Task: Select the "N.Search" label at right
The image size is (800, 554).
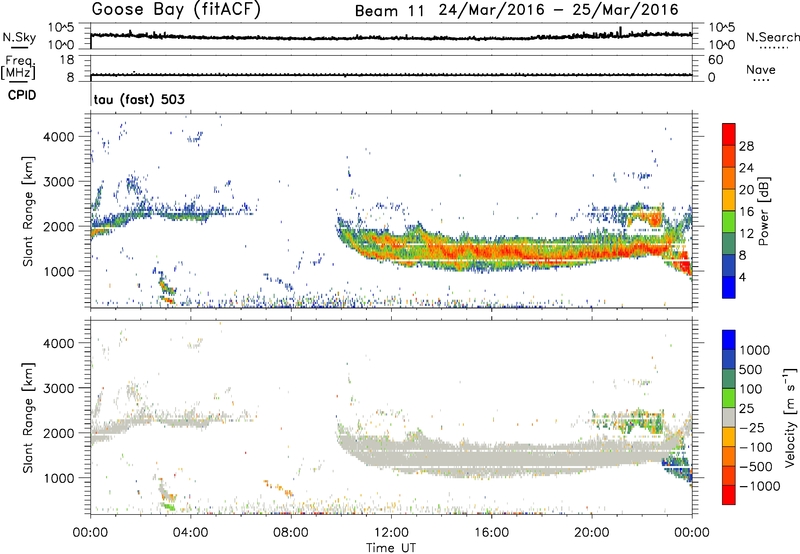Action: [772, 37]
